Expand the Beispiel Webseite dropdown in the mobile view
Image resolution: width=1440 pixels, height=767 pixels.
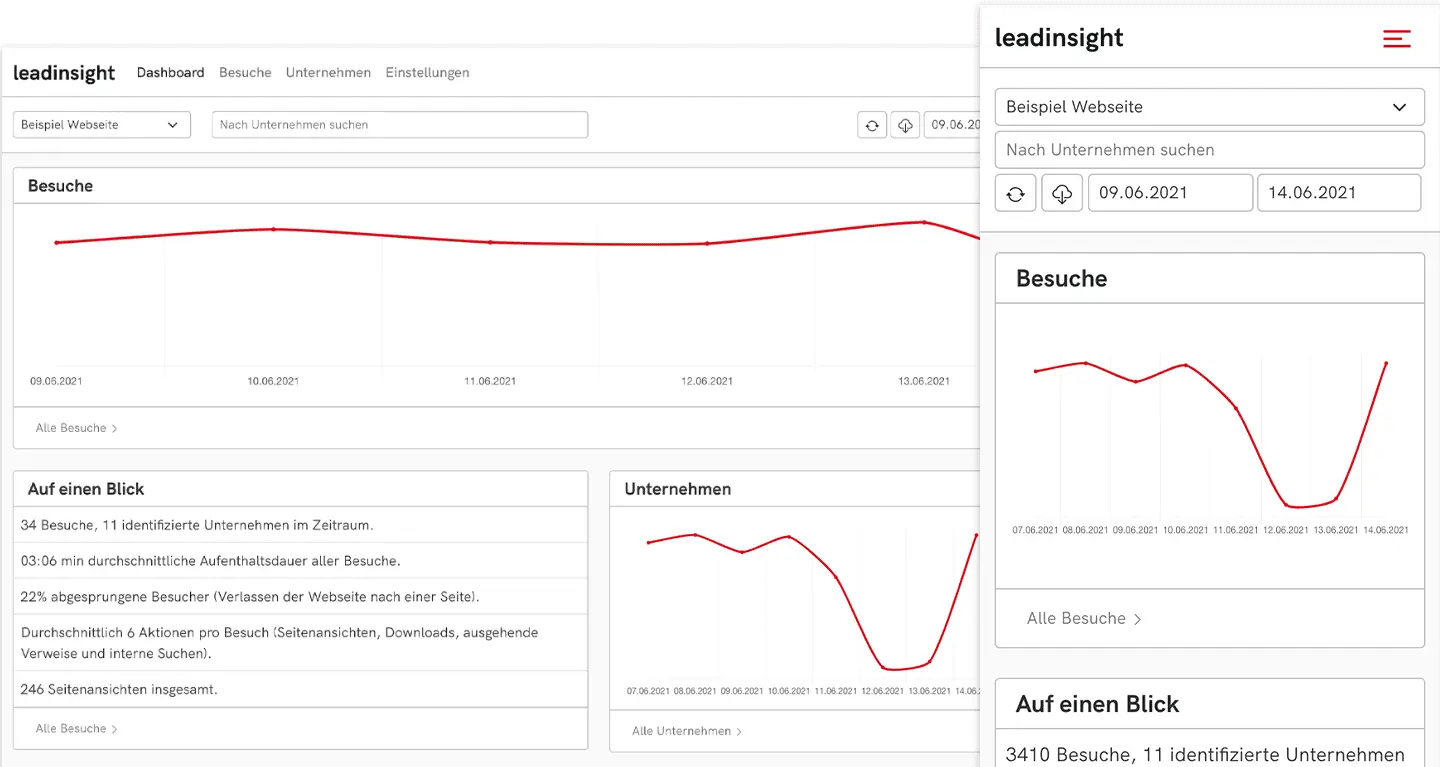click(1210, 107)
